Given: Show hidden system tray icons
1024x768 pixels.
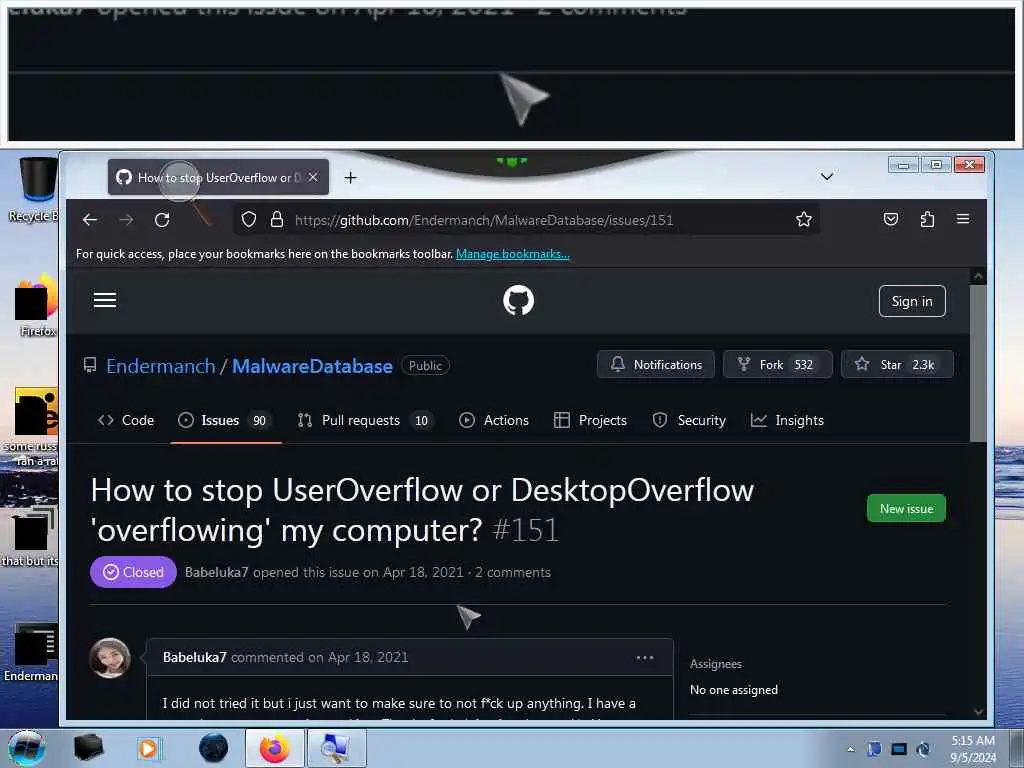Looking at the screenshot, I should 850,749.
